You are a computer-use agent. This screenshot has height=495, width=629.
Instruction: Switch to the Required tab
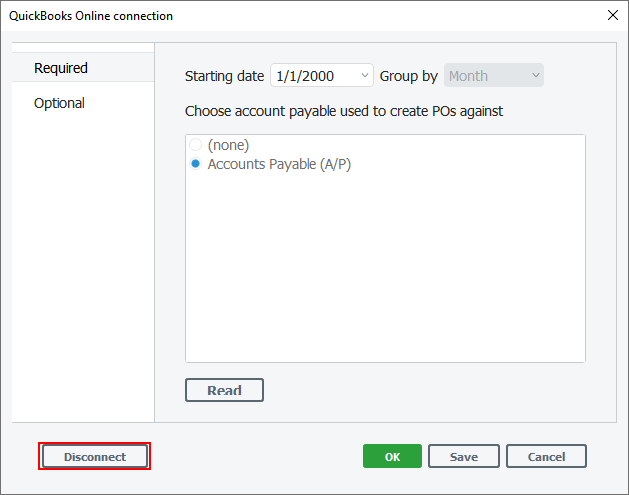tap(61, 68)
